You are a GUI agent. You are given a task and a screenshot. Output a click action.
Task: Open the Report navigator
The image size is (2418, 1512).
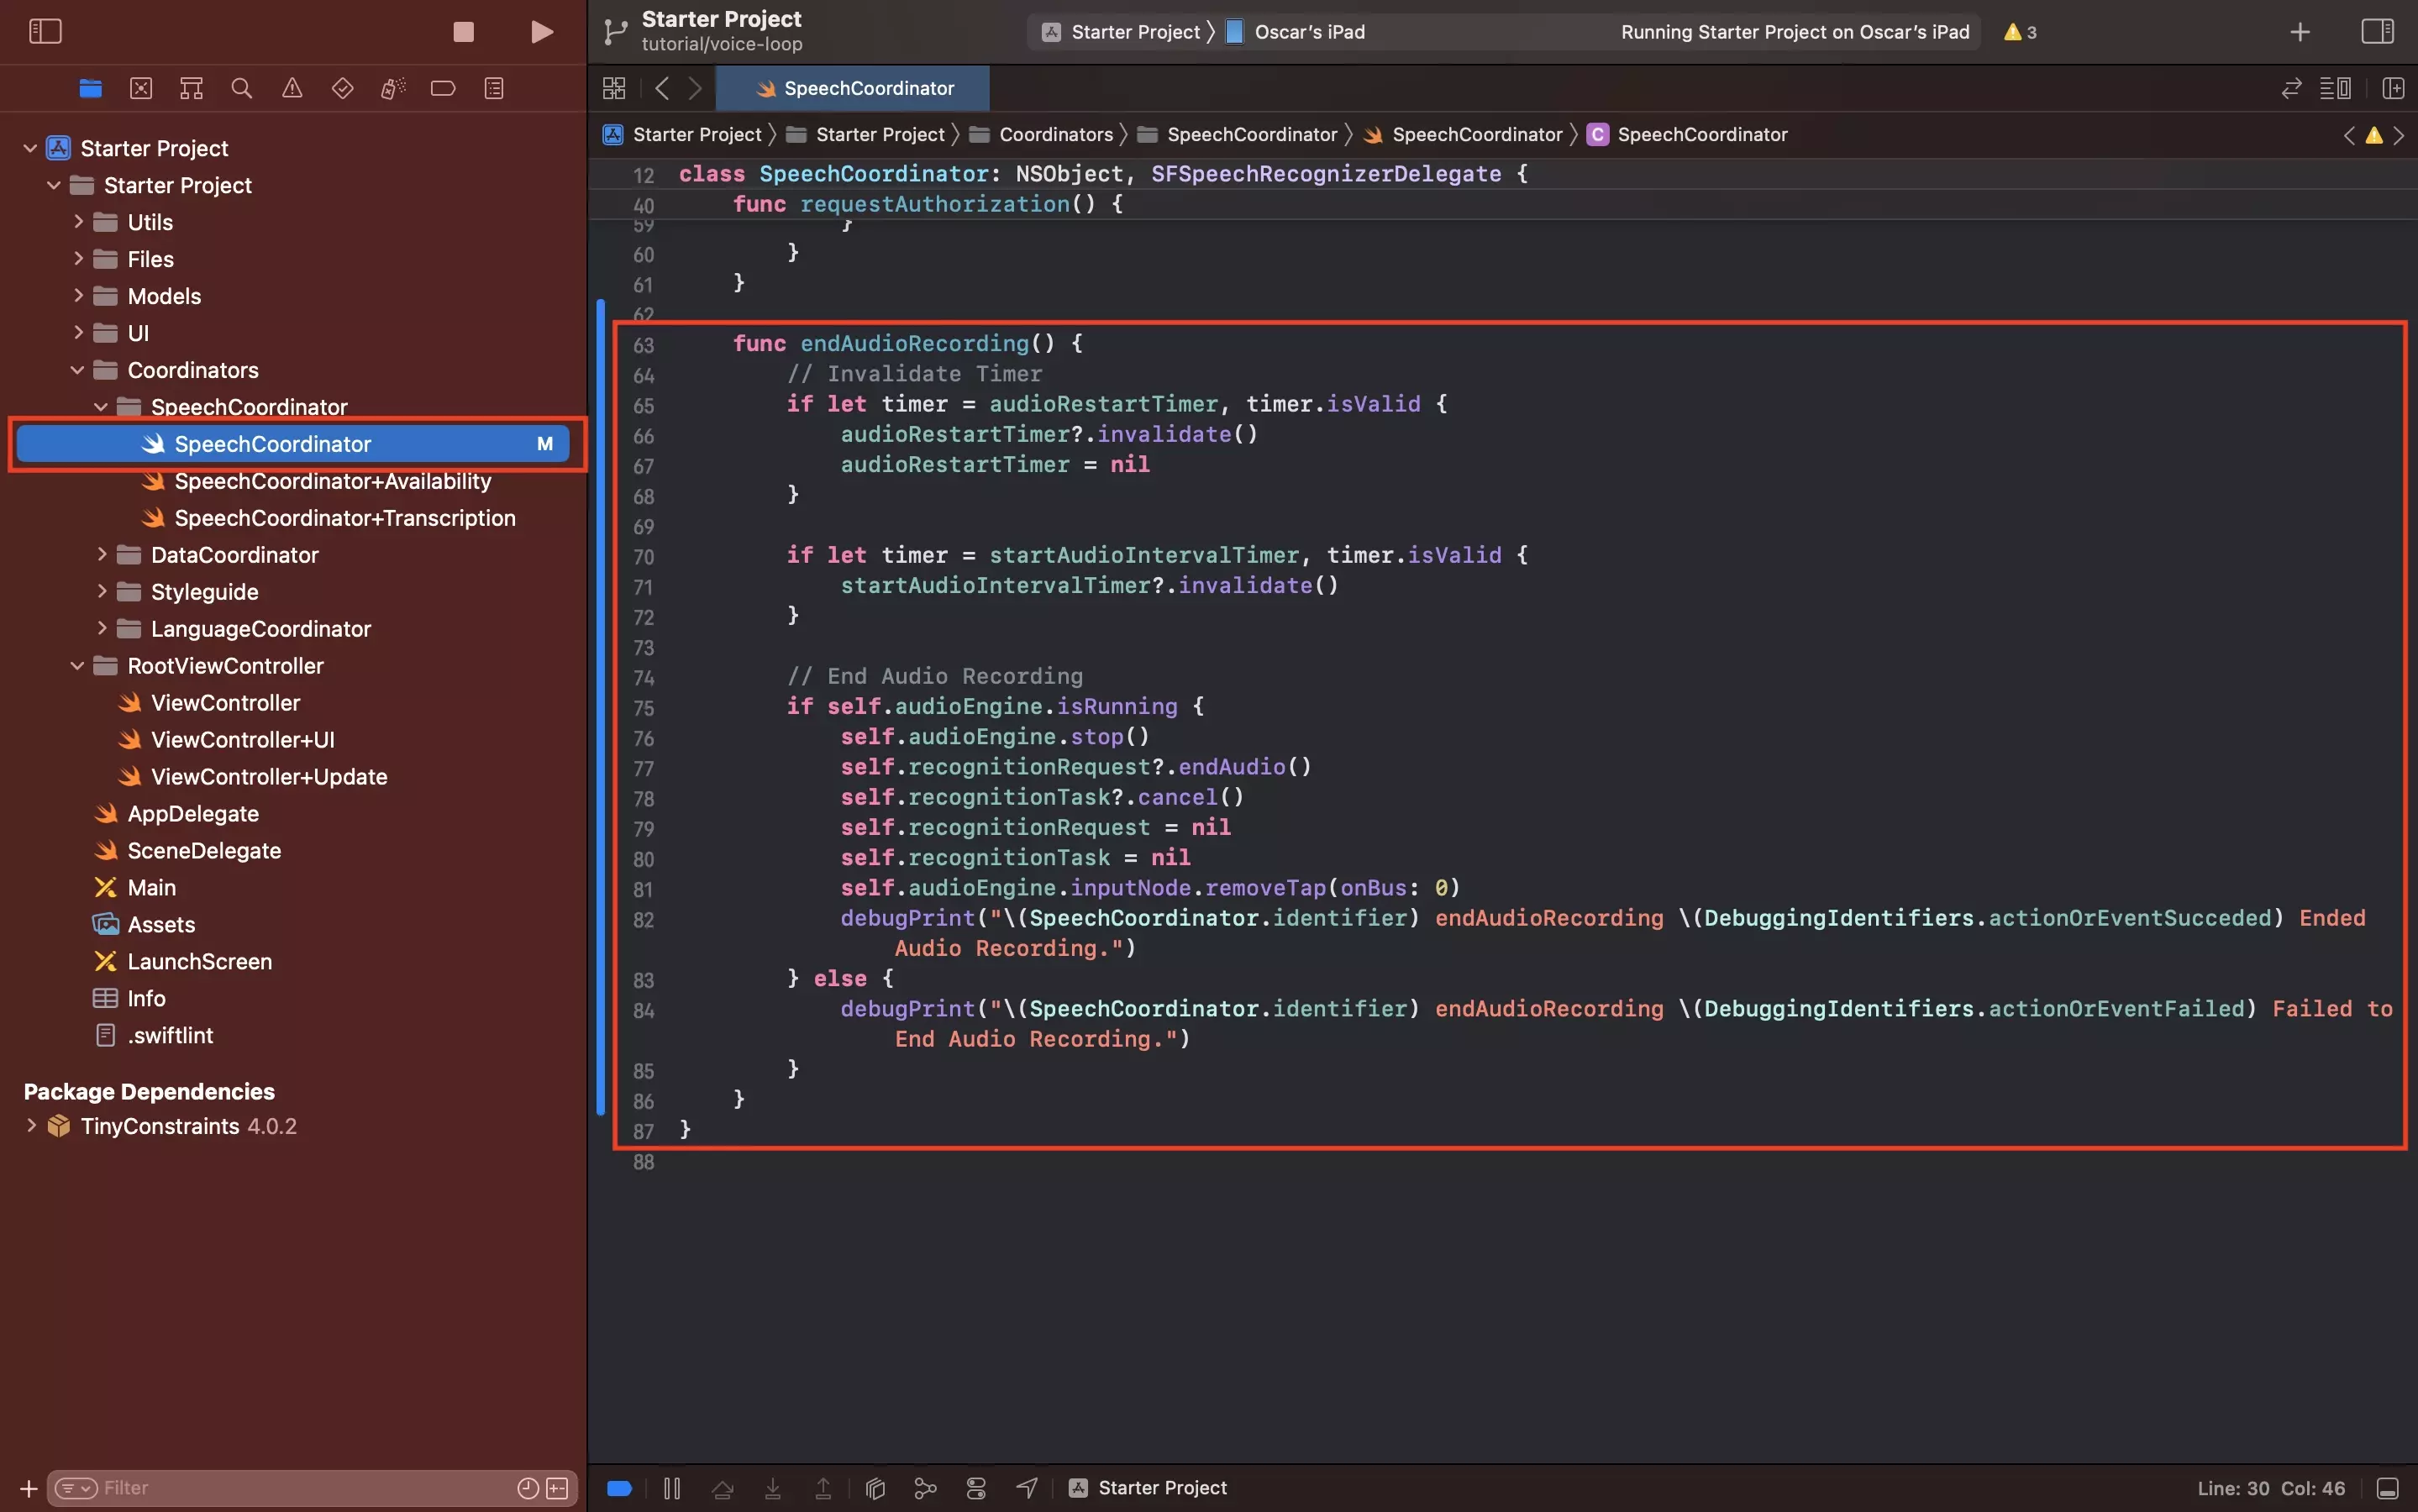pos(494,88)
